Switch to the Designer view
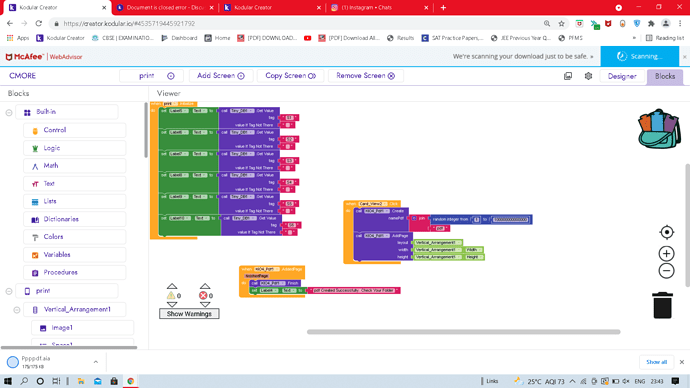The width and height of the screenshot is (690, 388). 622,76
